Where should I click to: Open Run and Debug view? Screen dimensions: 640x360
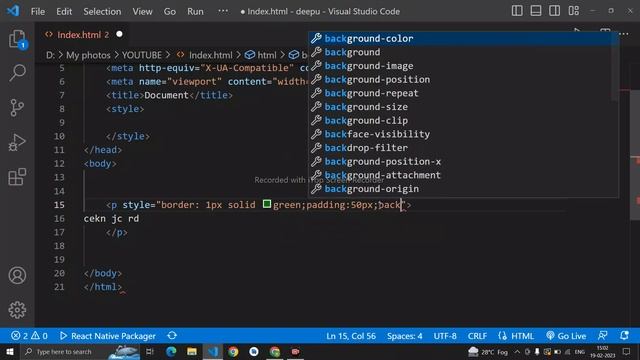point(17,142)
